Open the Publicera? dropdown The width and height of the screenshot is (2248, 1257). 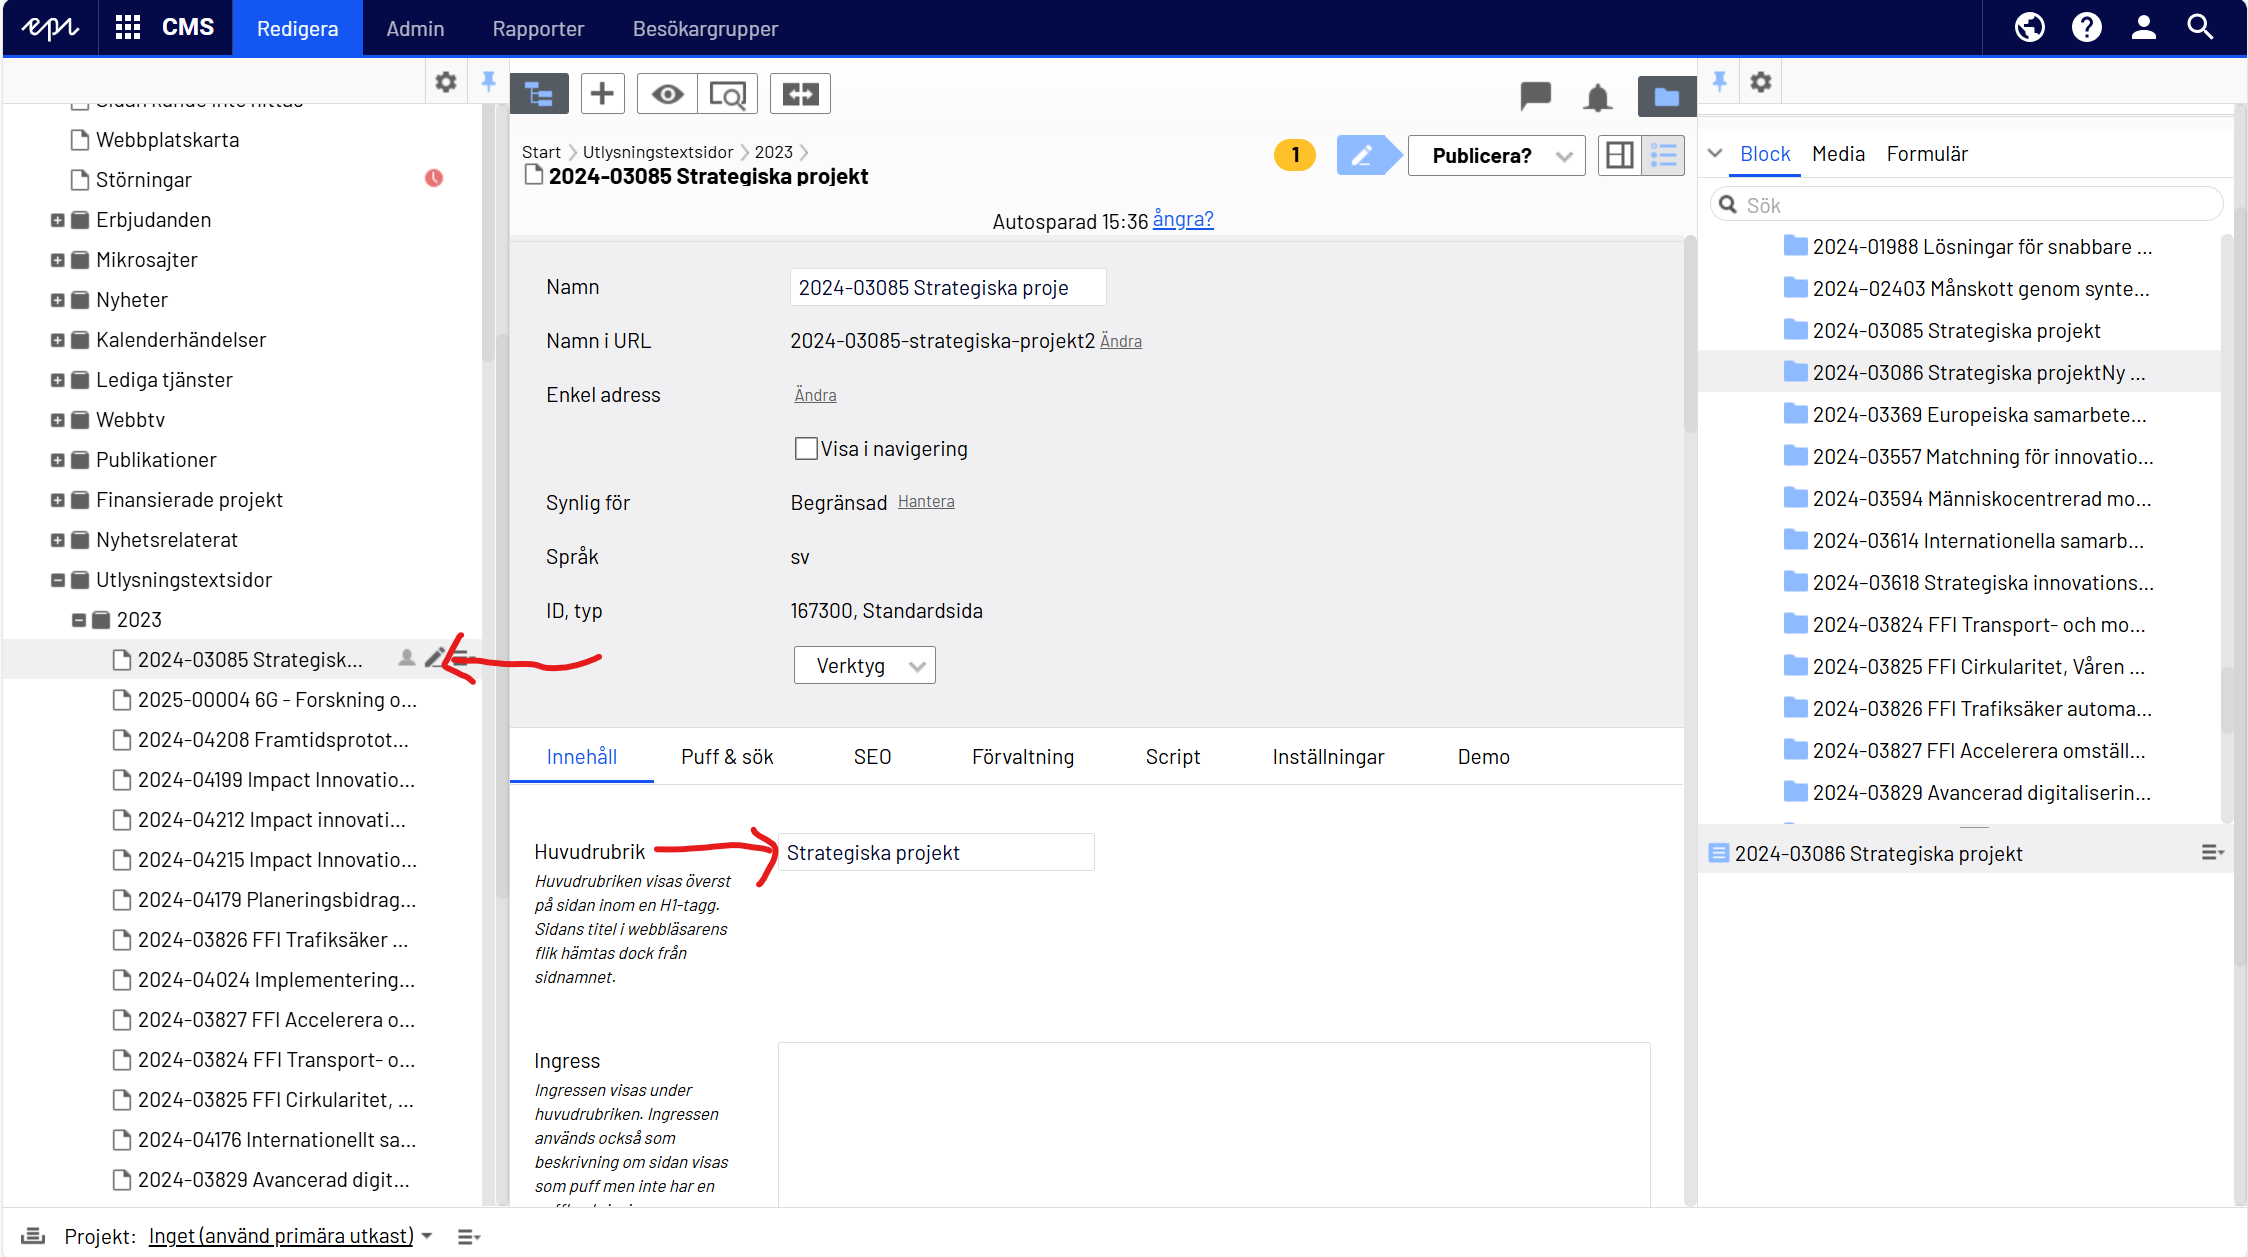pyautogui.click(x=1496, y=156)
